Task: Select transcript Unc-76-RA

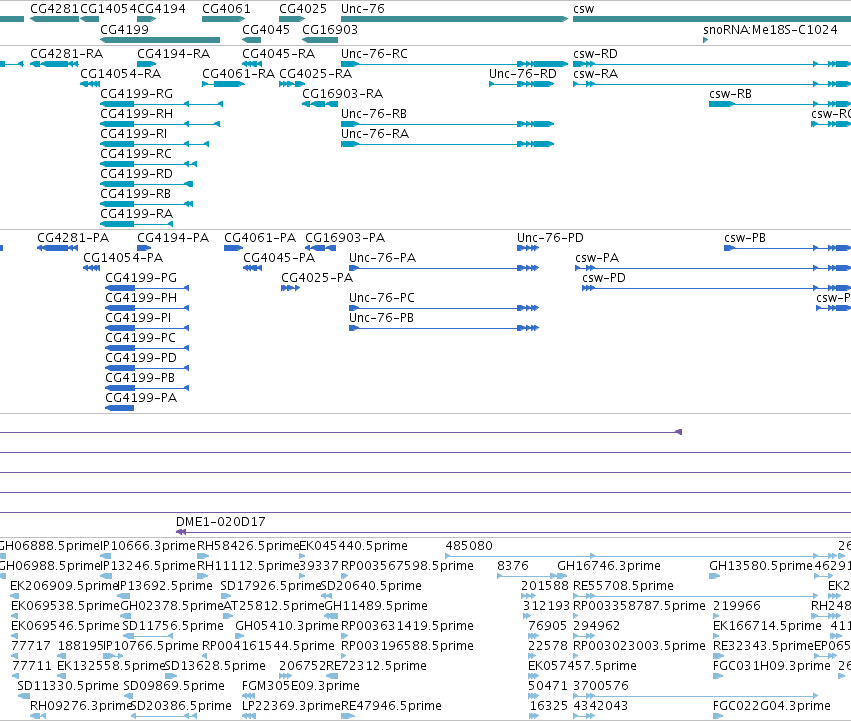Action: [374, 134]
